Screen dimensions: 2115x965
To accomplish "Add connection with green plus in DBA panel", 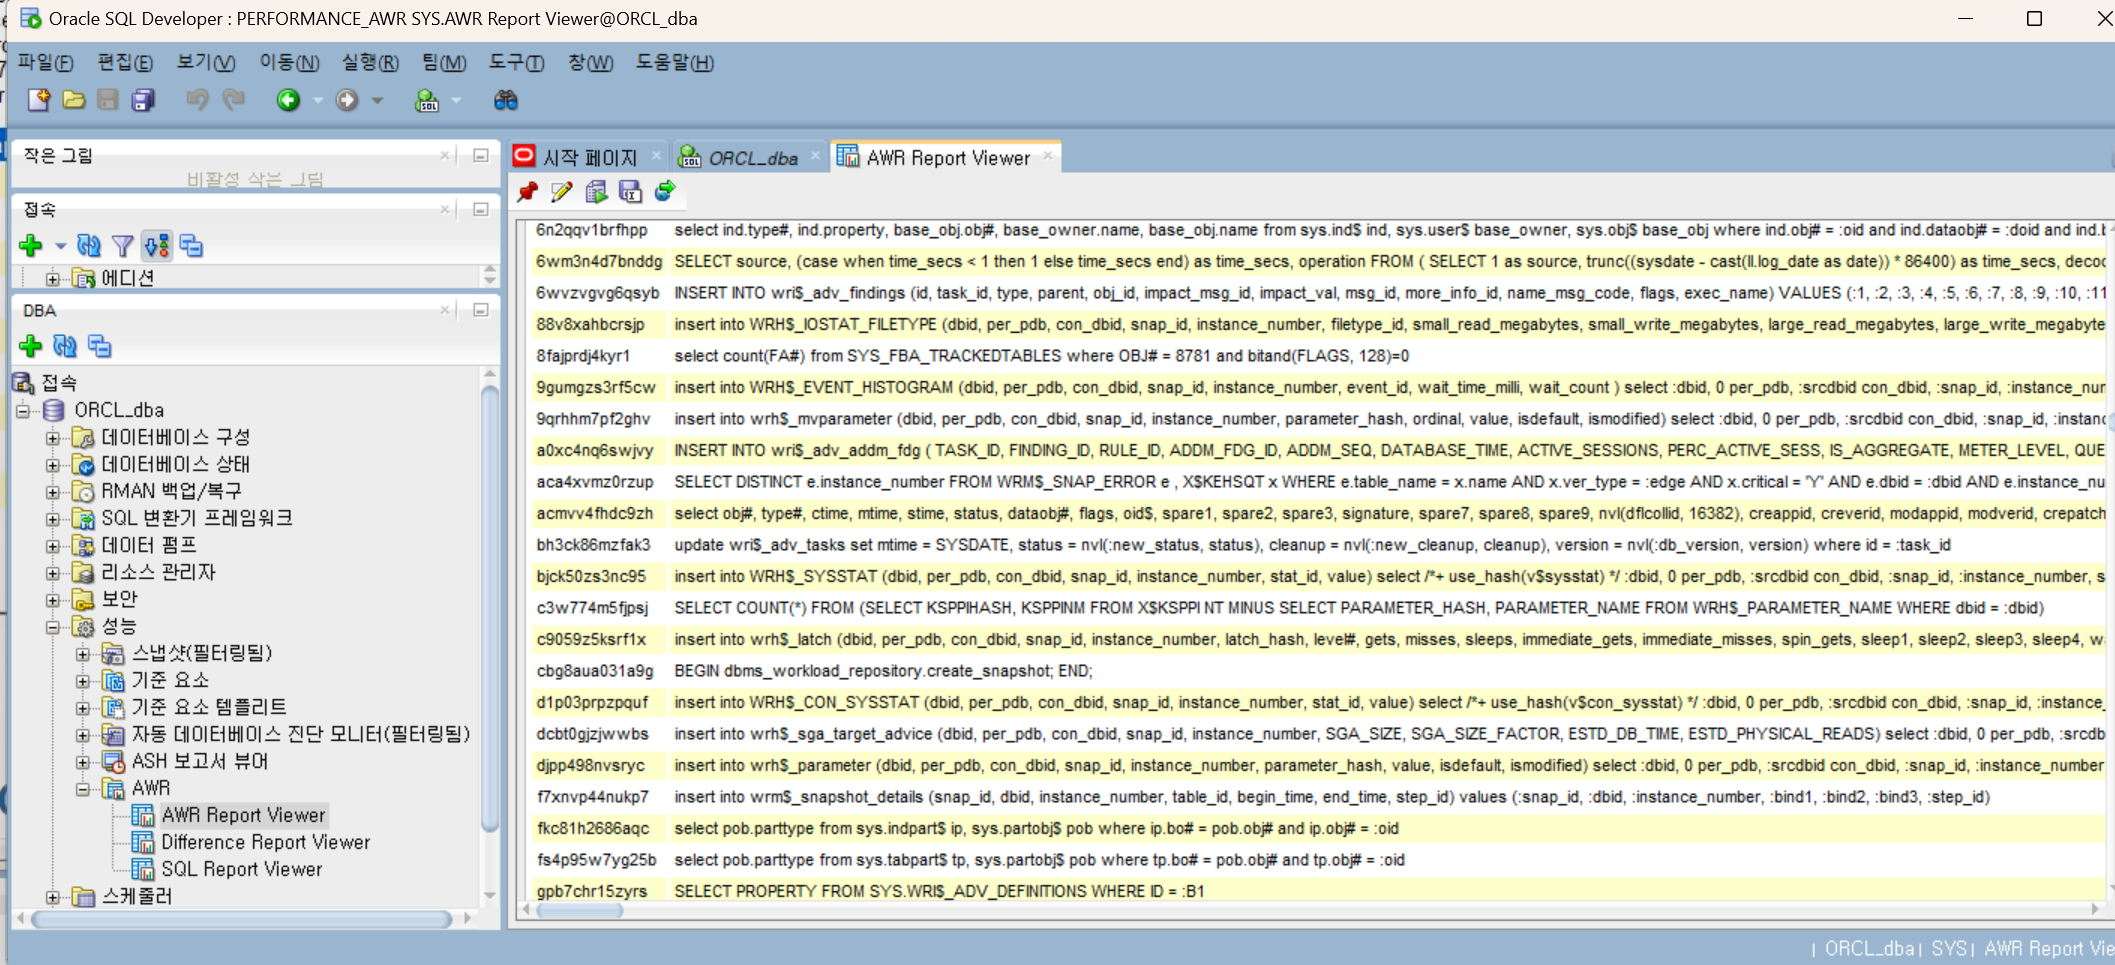I will (x=31, y=346).
